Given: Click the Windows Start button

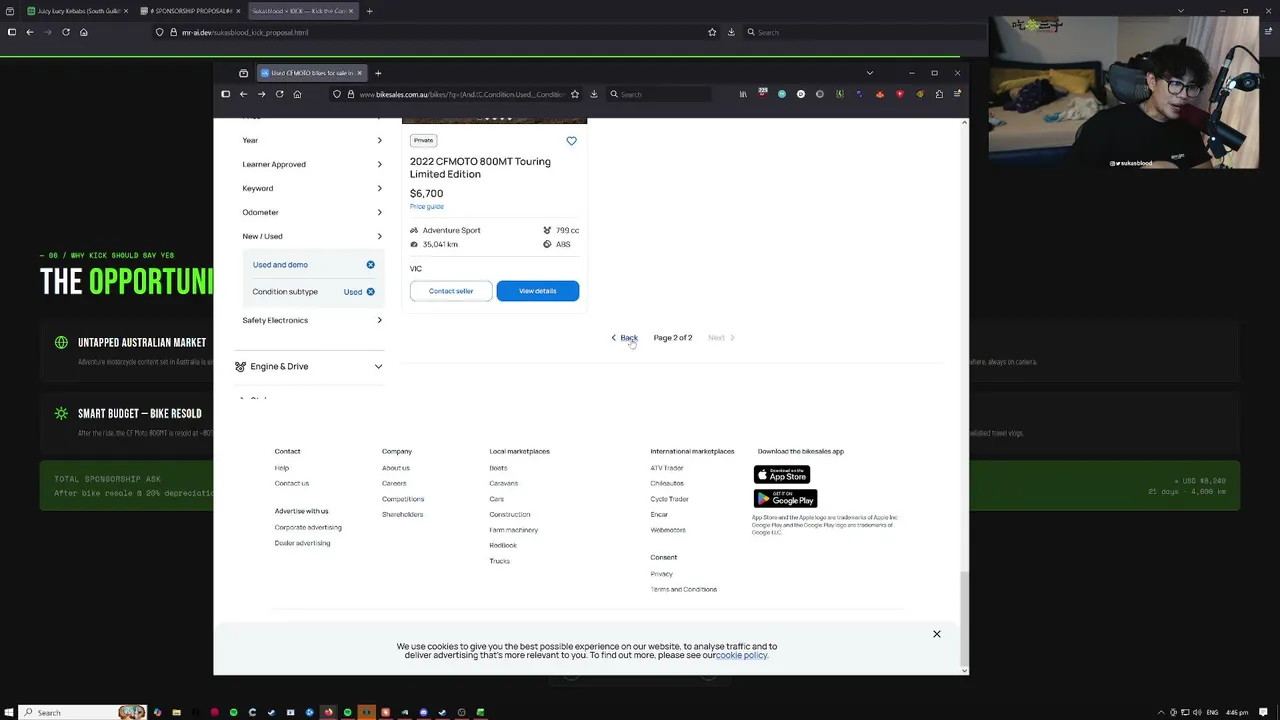Looking at the screenshot, I should 11,712.
